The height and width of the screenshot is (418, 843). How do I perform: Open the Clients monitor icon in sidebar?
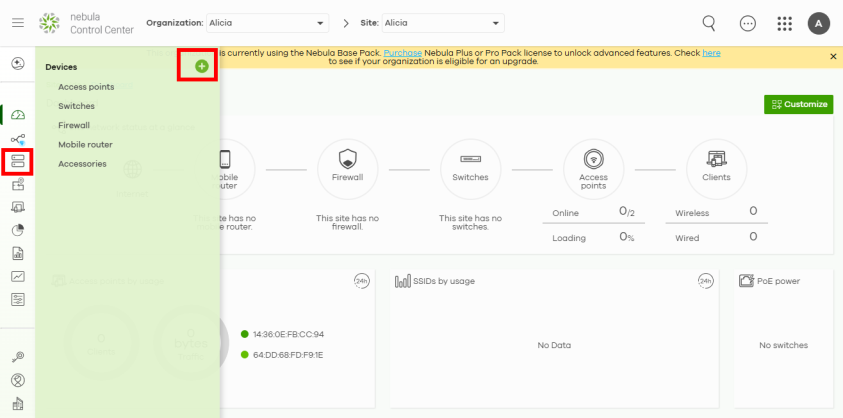[x=18, y=207]
